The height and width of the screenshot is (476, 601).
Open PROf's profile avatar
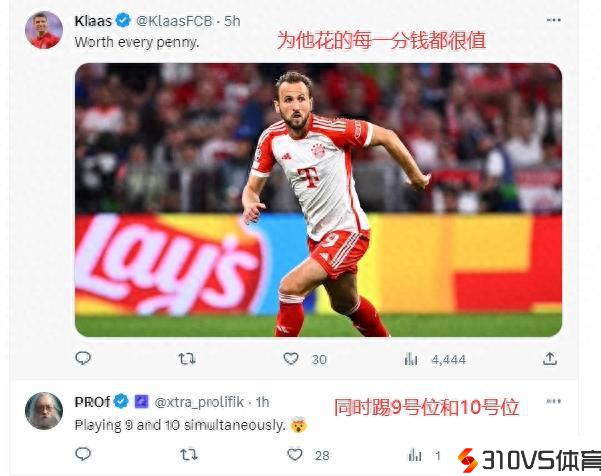[x=44, y=411]
